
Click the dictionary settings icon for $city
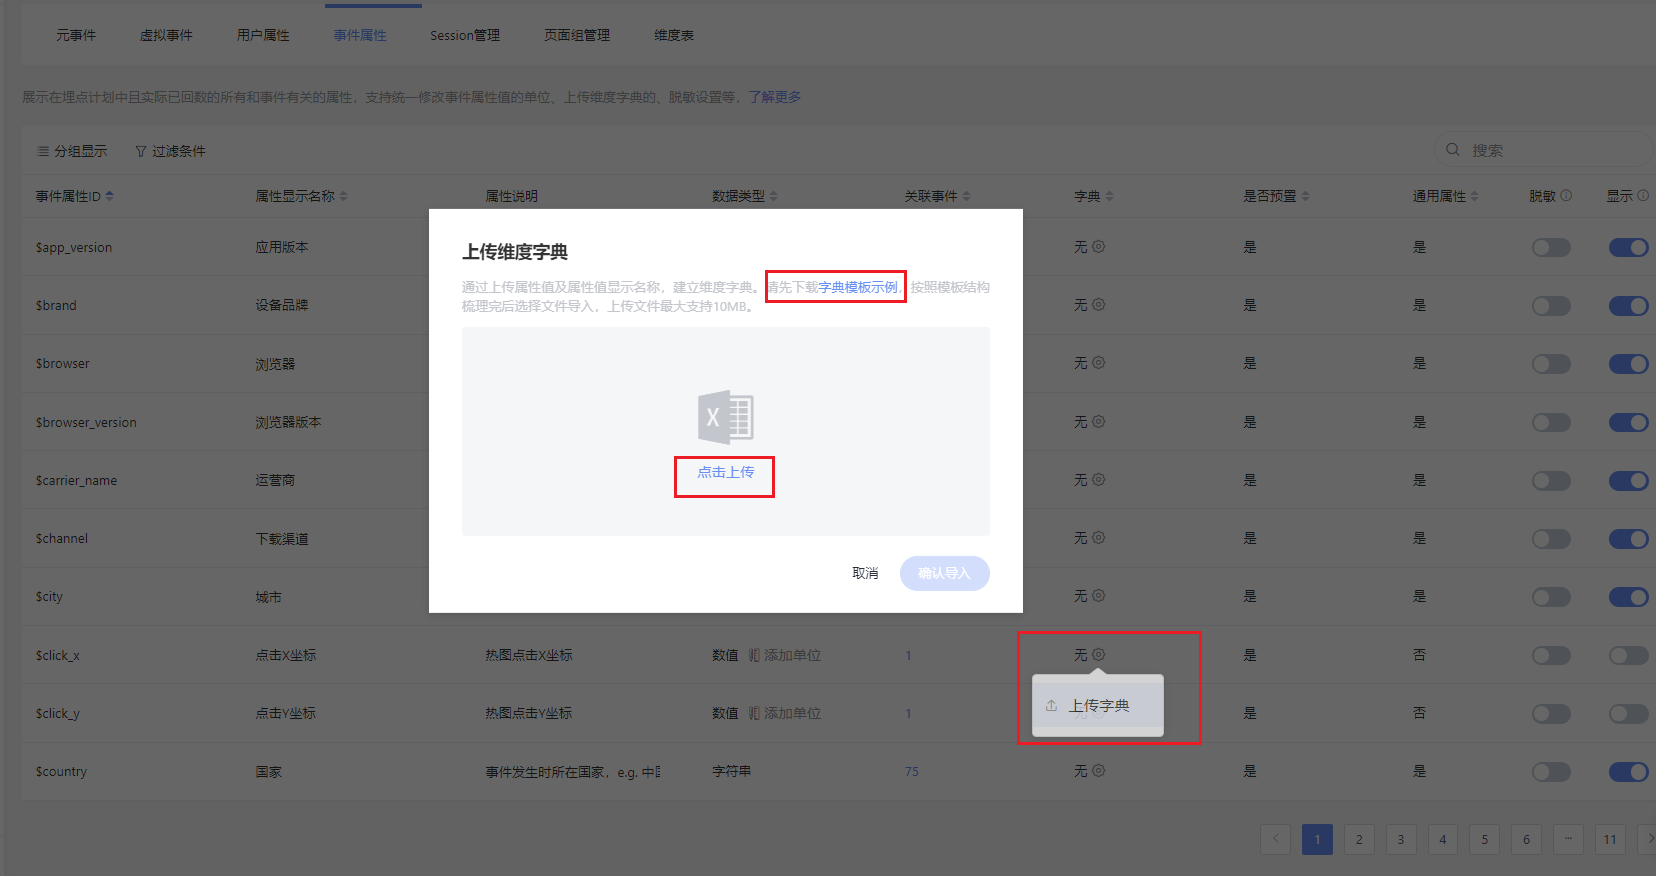pyautogui.click(x=1098, y=596)
